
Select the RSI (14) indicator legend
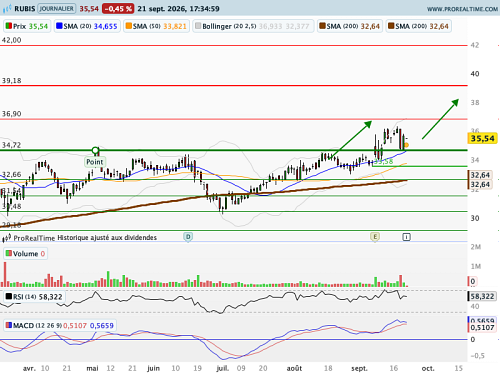[34, 297]
